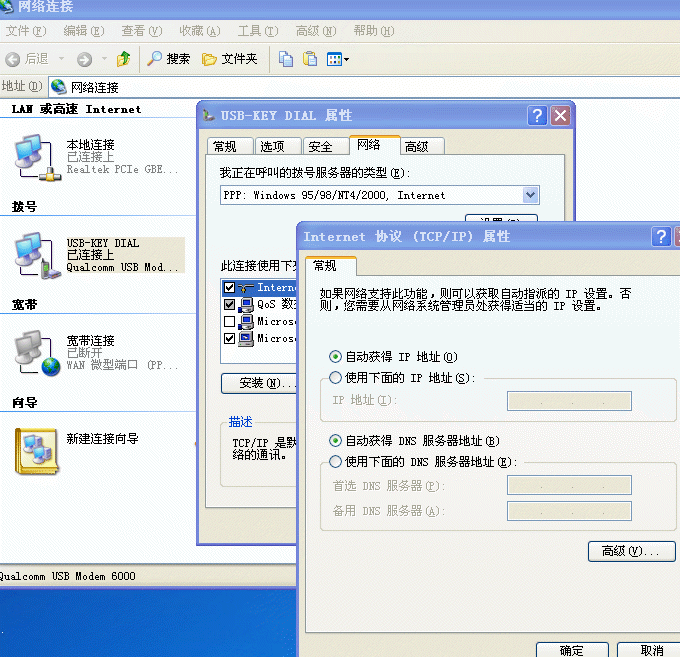Screen dimensions: 680x657
Task: Click the 安装 button
Action: (260, 383)
